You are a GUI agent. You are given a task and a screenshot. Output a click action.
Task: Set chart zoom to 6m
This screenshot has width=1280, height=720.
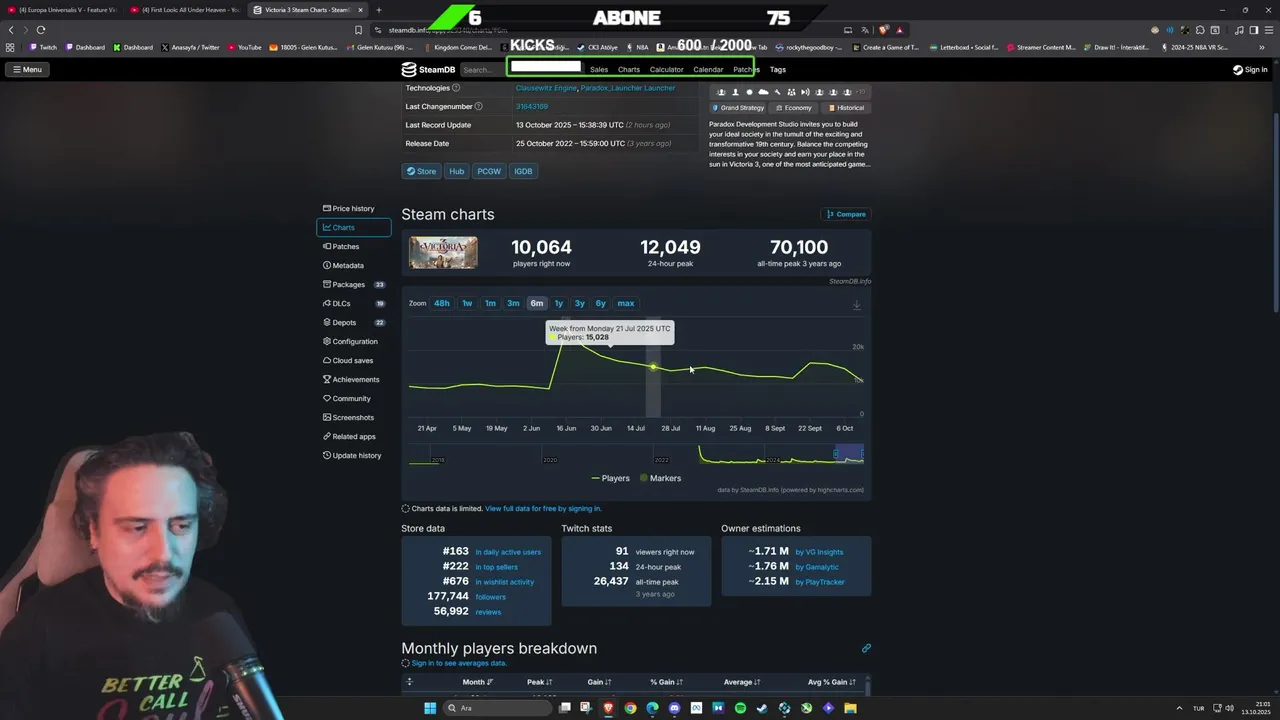[537, 303]
